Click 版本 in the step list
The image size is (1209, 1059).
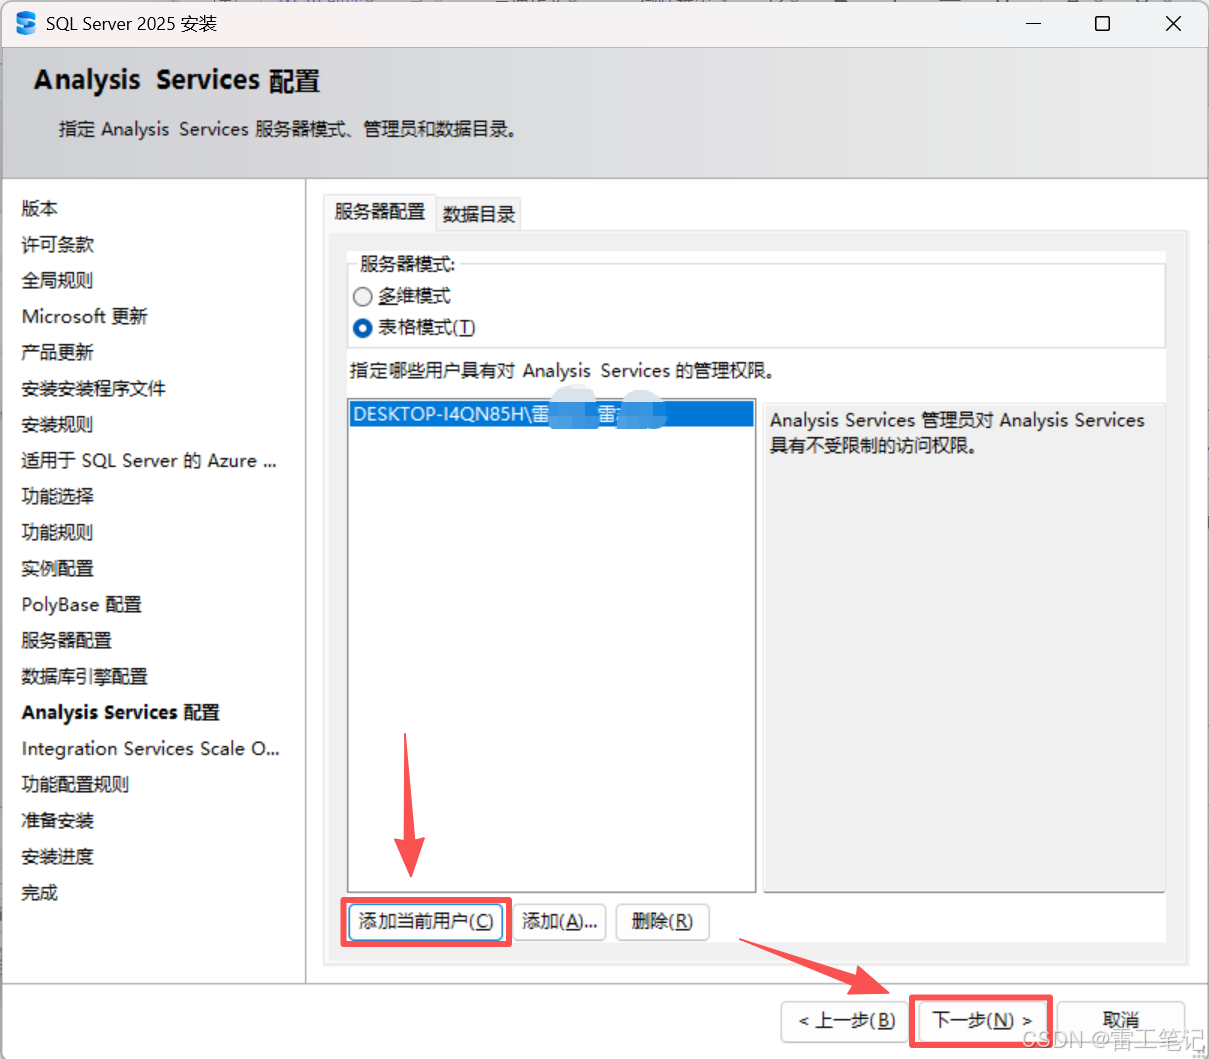[x=40, y=208]
